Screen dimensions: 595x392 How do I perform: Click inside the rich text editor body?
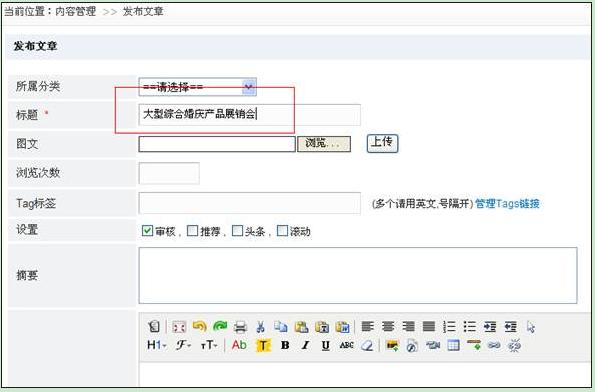tap(364, 374)
